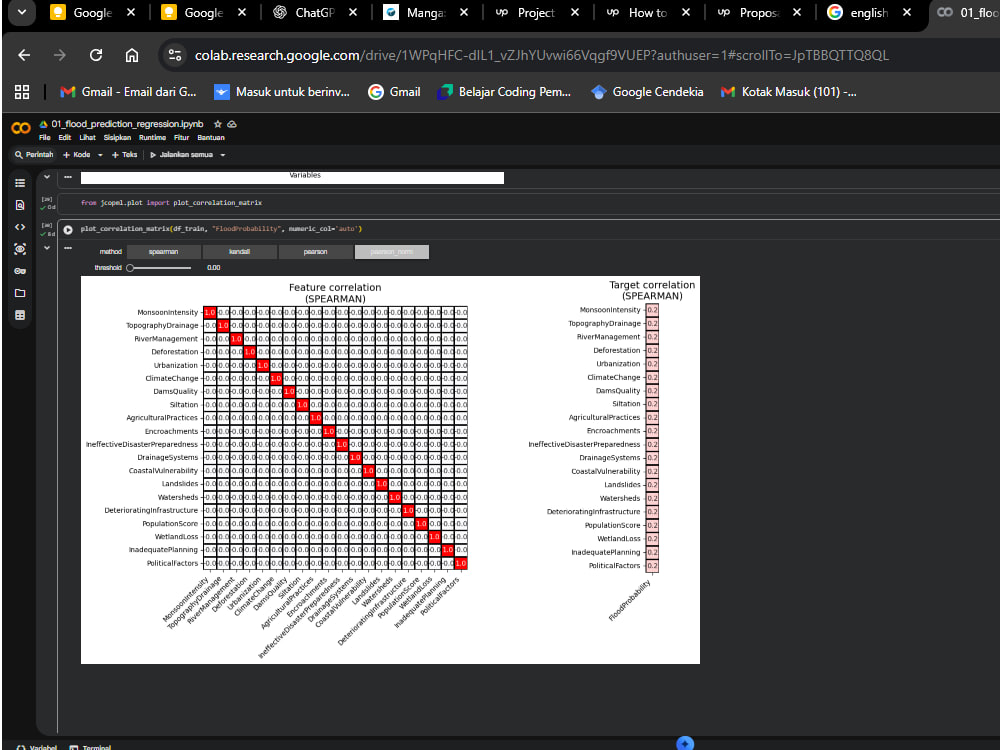Screen dimensions: 1000x750
Task: Open the table of contents sidebar icon
Action: click(x=20, y=183)
